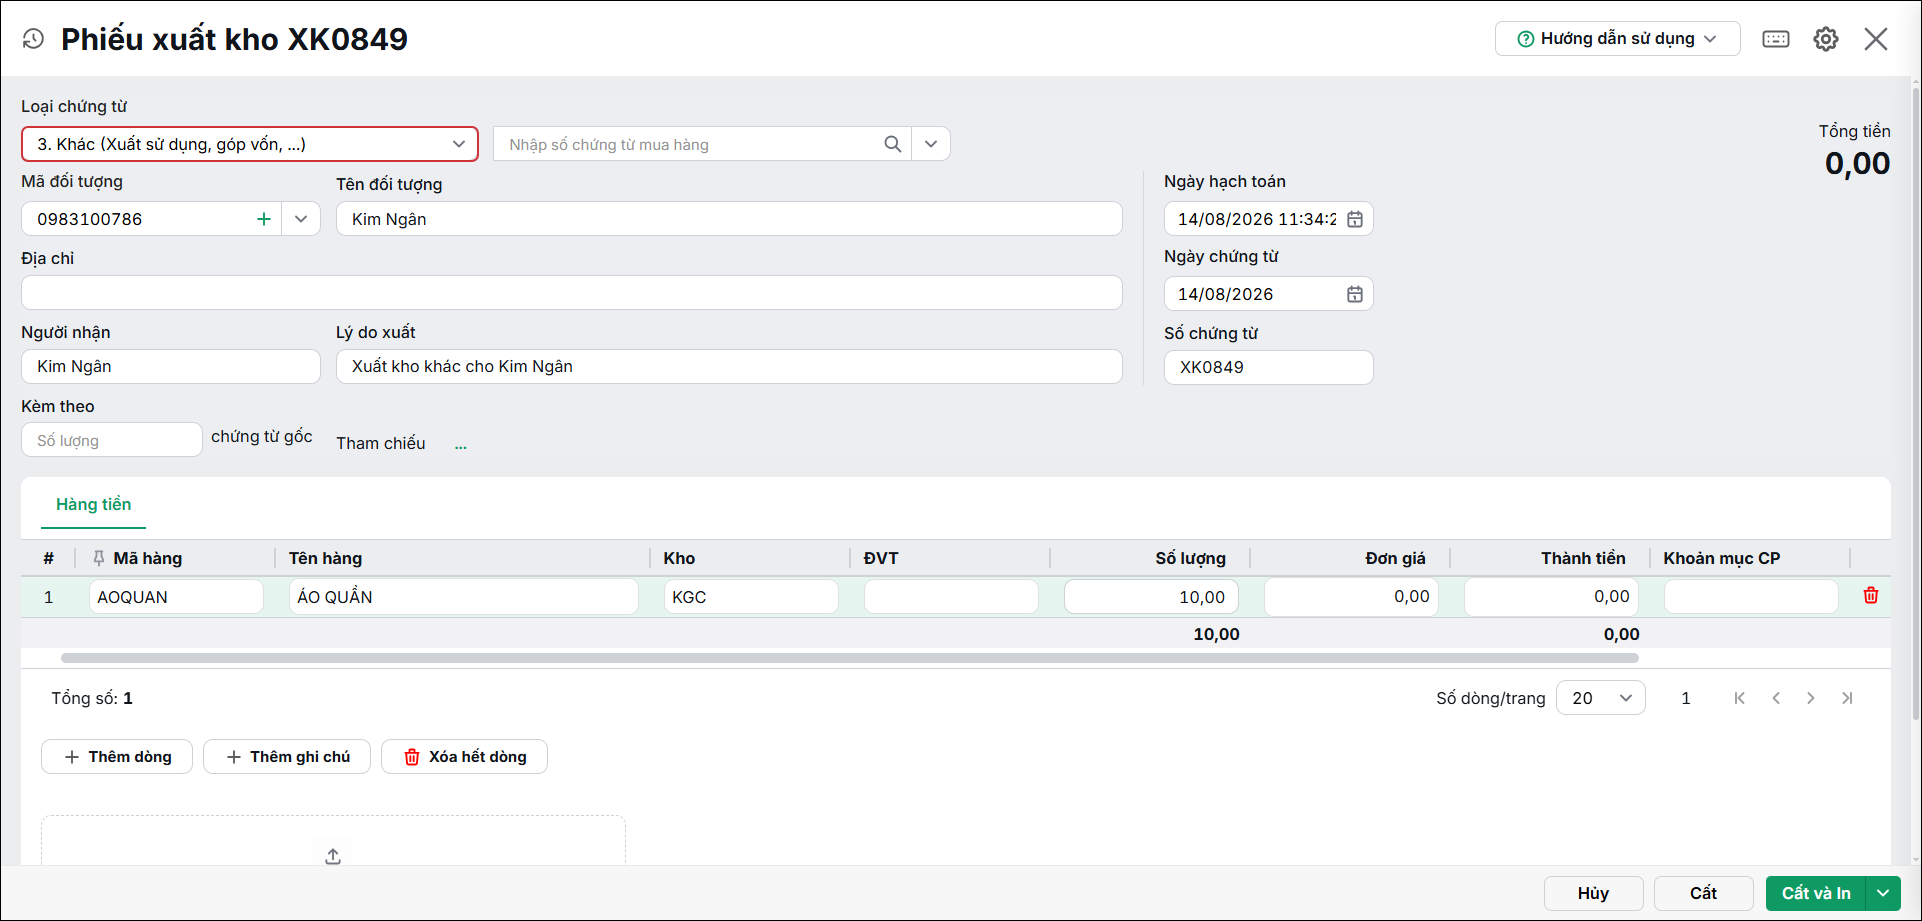1922x921 pixels.
Task: Click Tên hàng cell ÁO QUẦN
Action: click(x=464, y=597)
